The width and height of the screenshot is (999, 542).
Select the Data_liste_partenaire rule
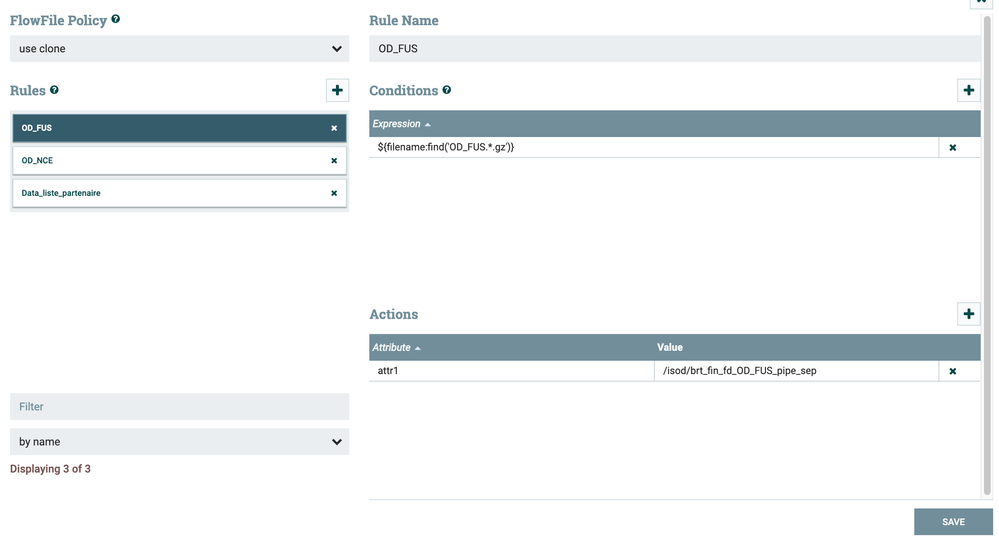point(170,193)
